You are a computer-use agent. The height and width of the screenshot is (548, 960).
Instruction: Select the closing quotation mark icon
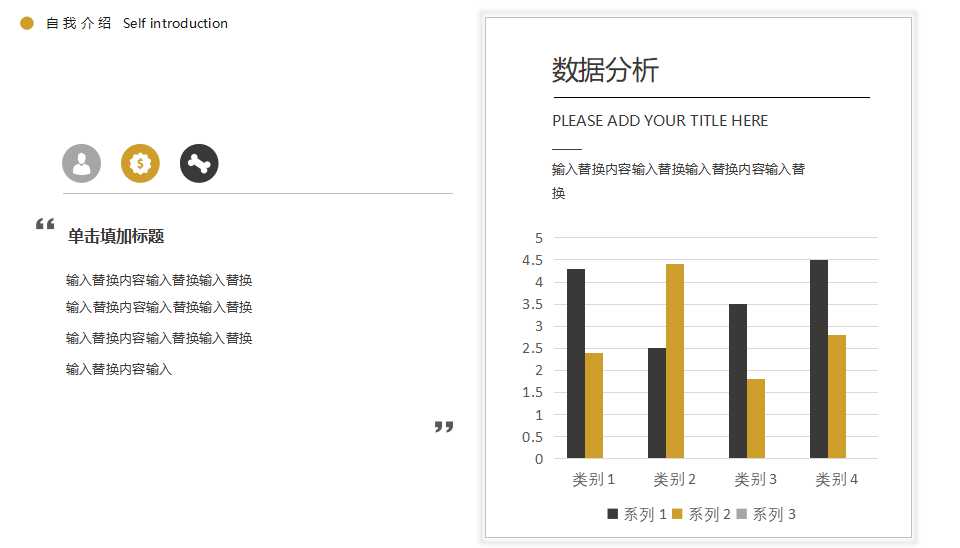[x=444, y=427]
